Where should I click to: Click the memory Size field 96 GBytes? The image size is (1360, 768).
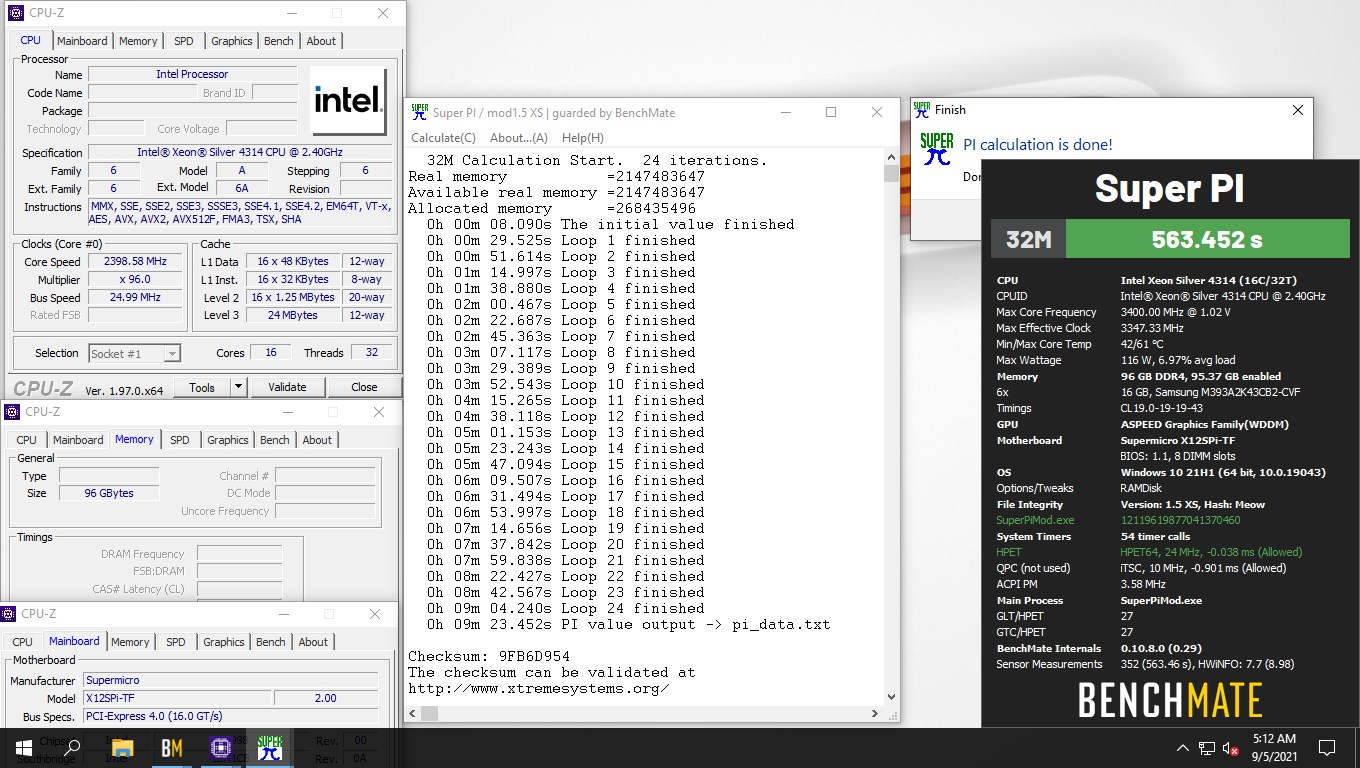tap(108, 493)
